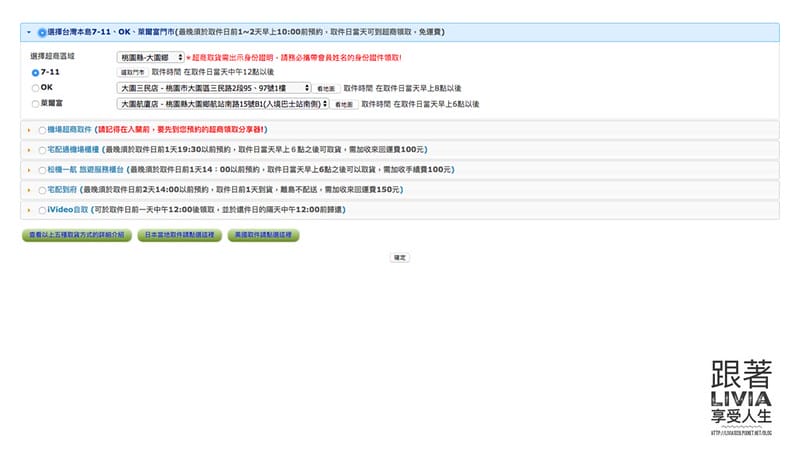Screen dimensions: 800x464
Task: Choose the 7-11 radio button
Action: coord(35,72)
